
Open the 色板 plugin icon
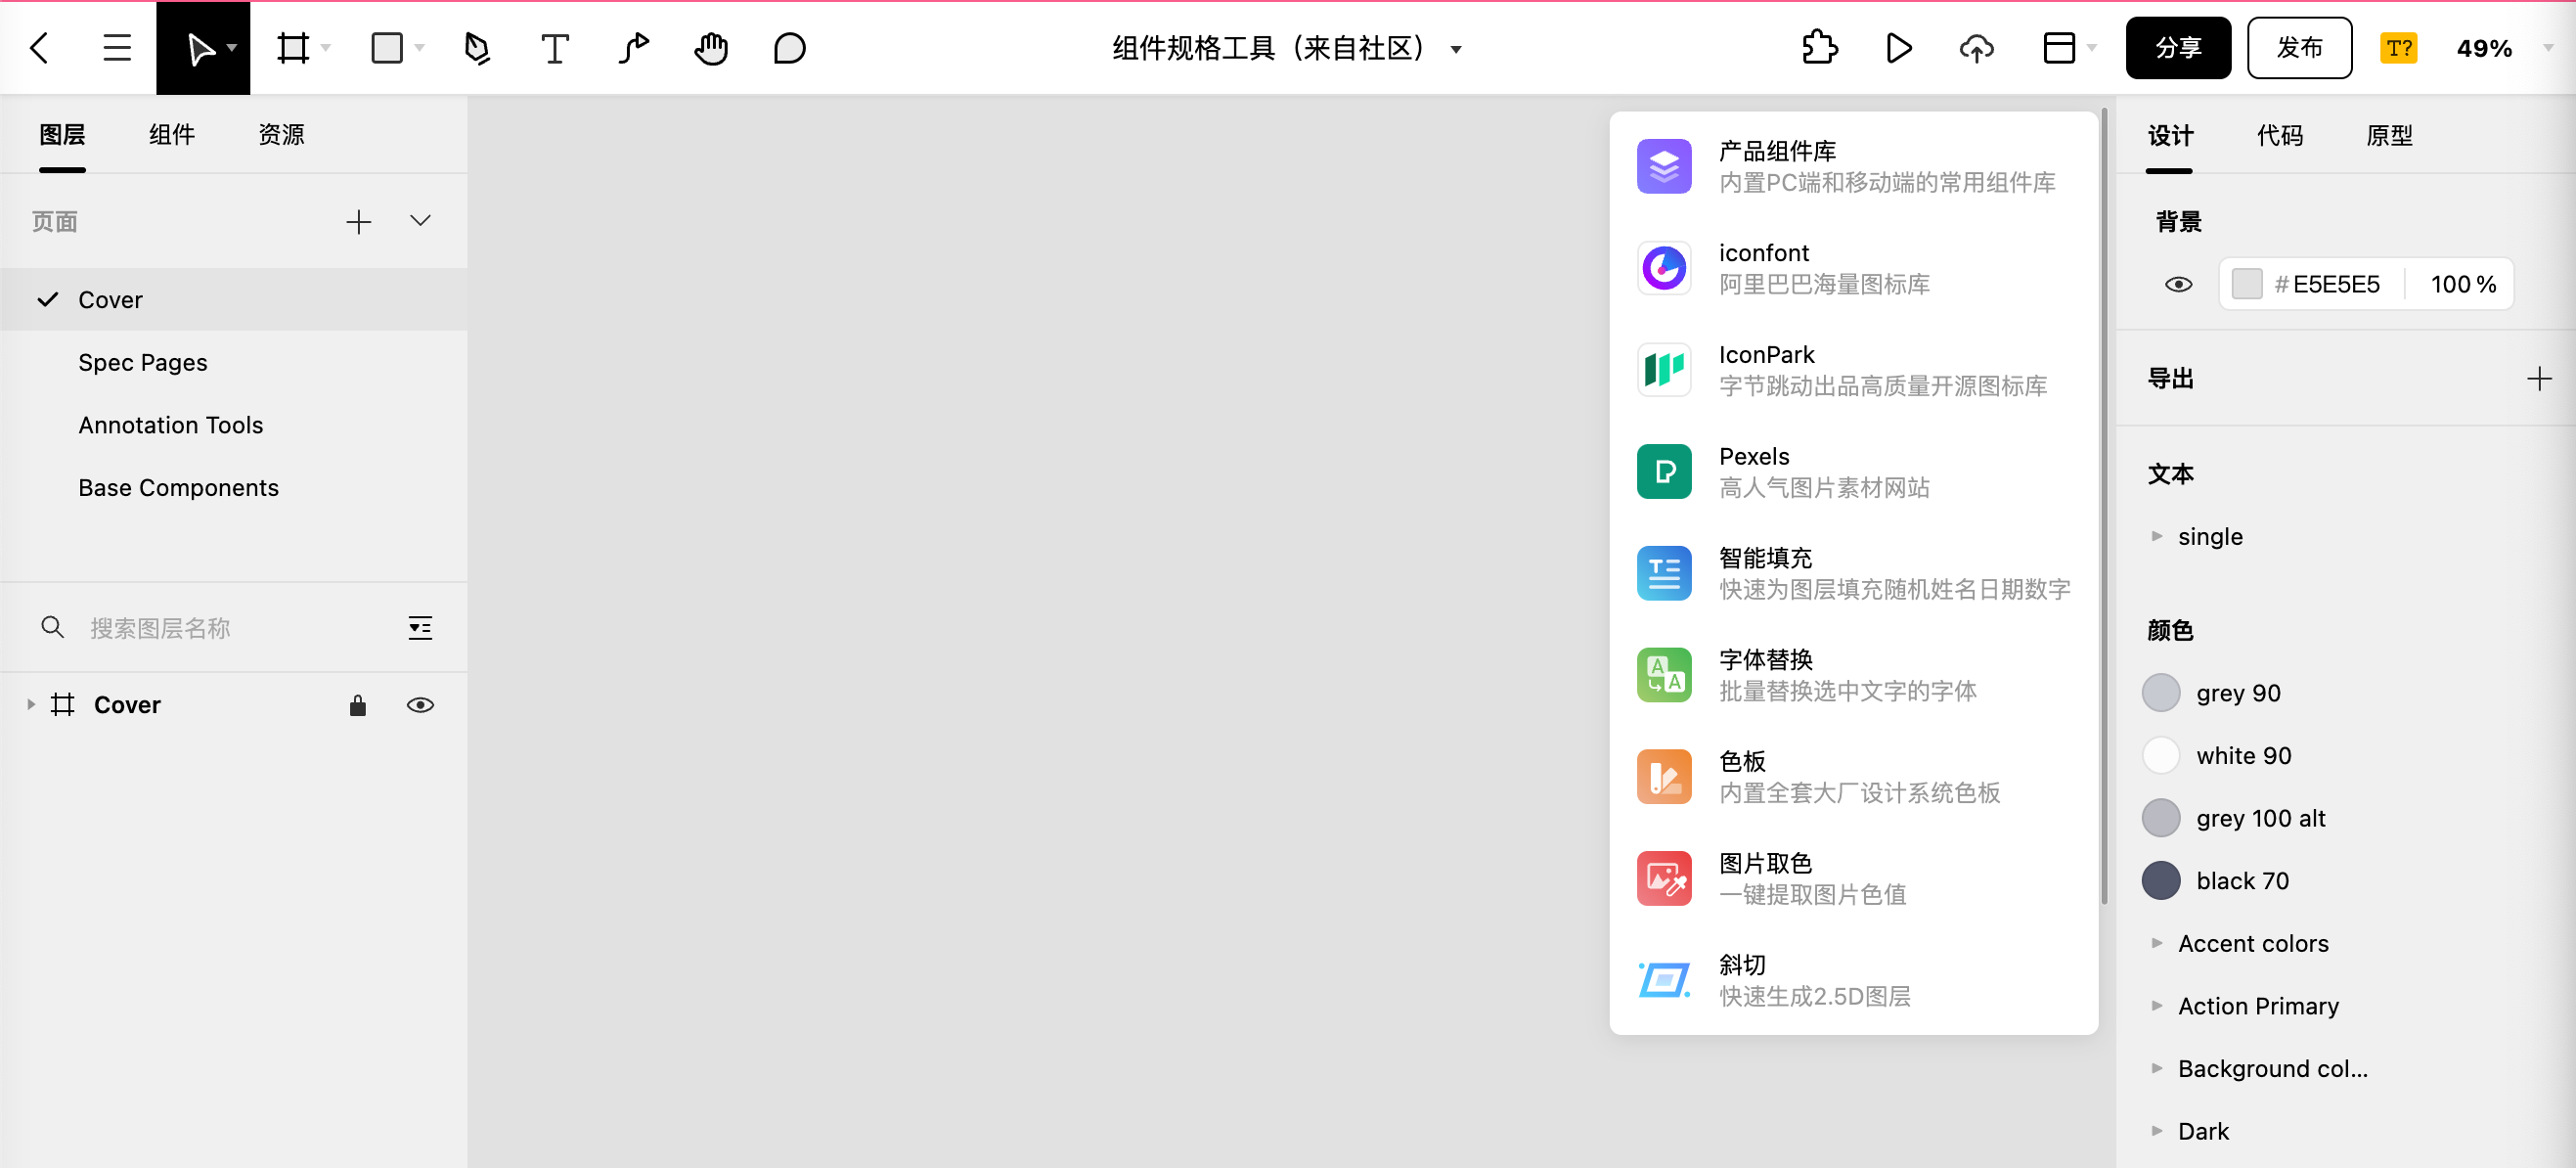click(x=1664, y=776)
